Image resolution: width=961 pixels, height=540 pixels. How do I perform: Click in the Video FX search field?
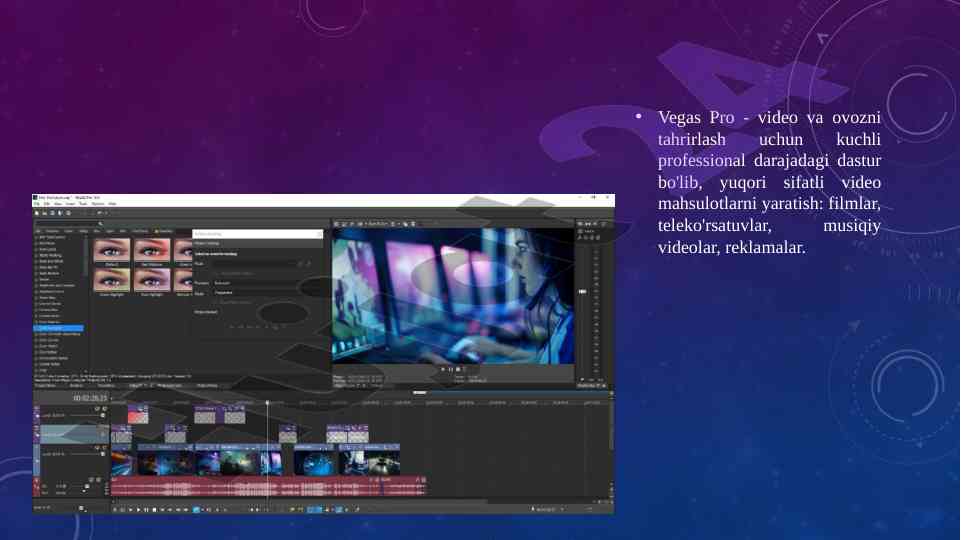click(x=67, y=223)
